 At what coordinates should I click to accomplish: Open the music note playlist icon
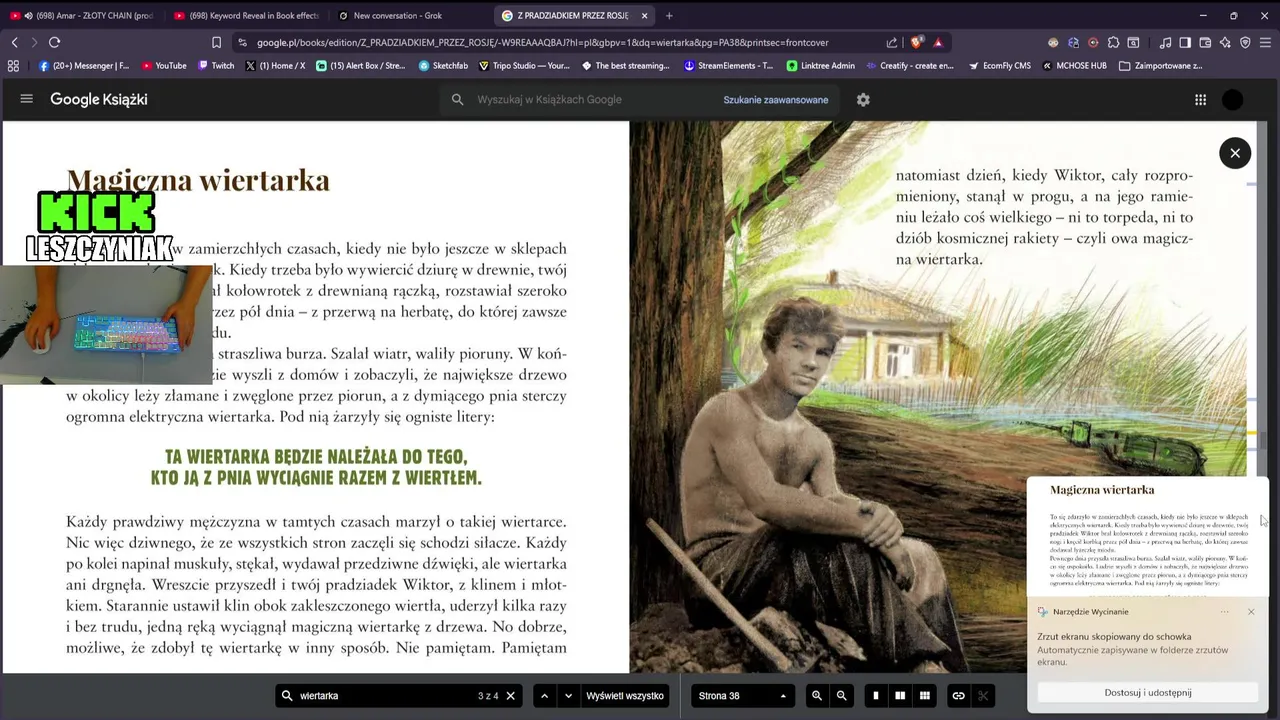tap(1165, 42)
